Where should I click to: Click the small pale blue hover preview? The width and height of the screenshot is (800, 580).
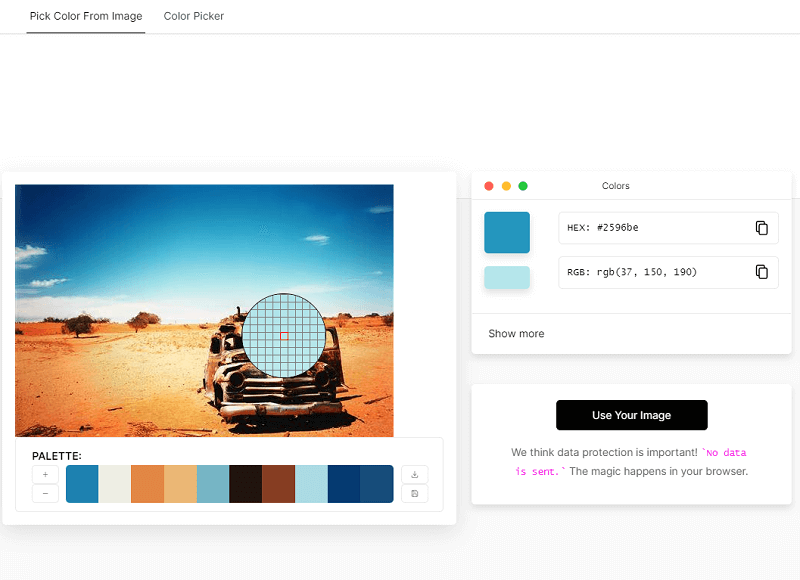pyautogui.click(x=507, y=278)
